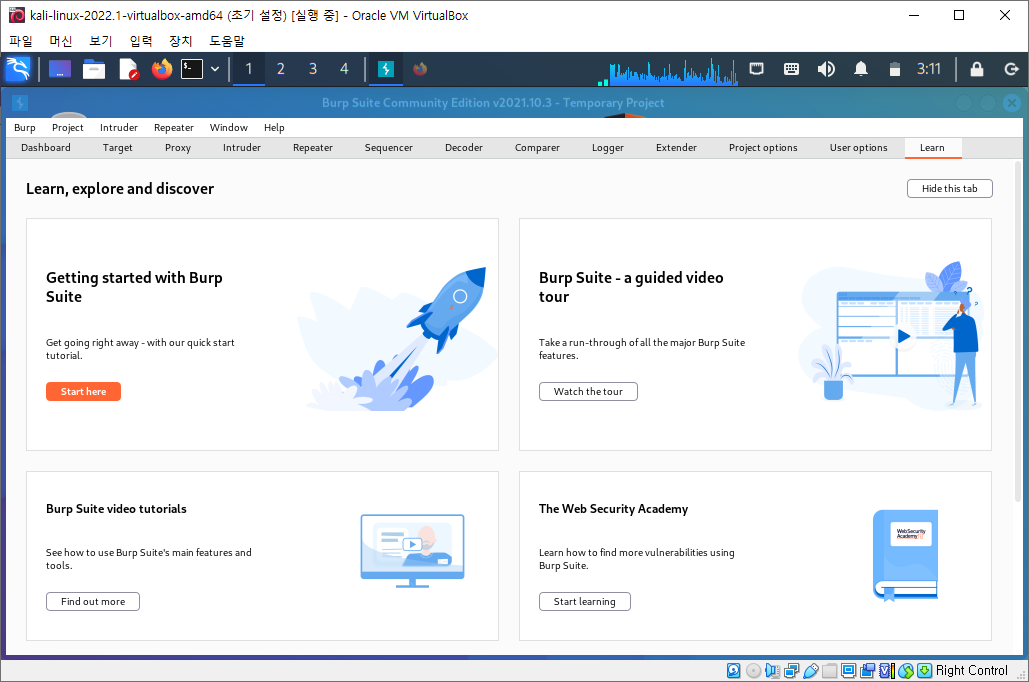Launch the text editor panel icon
1029x682 pixels.
(129, 69)
